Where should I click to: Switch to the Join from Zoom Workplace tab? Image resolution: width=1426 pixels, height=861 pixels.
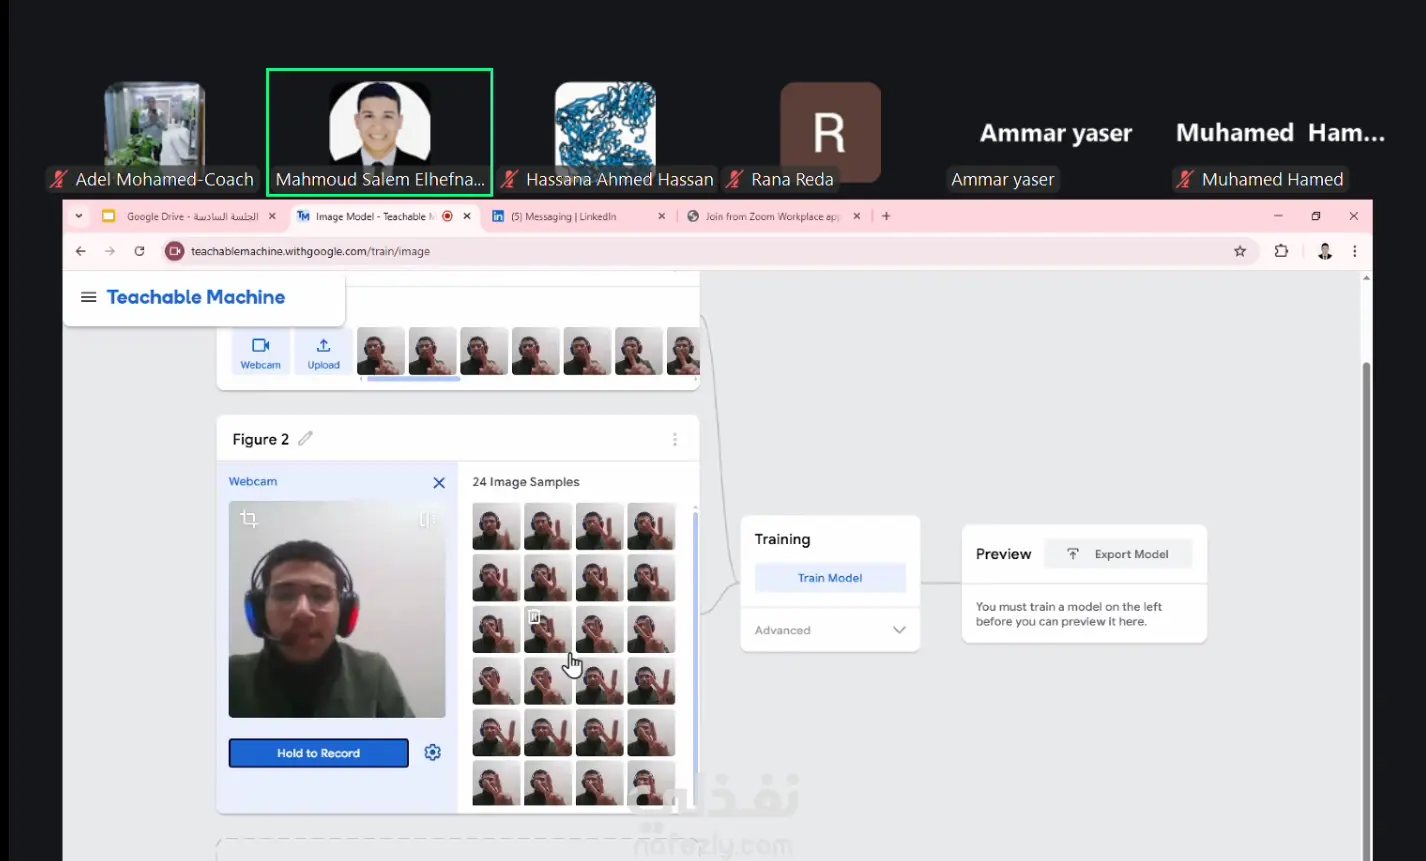[772, 216]
